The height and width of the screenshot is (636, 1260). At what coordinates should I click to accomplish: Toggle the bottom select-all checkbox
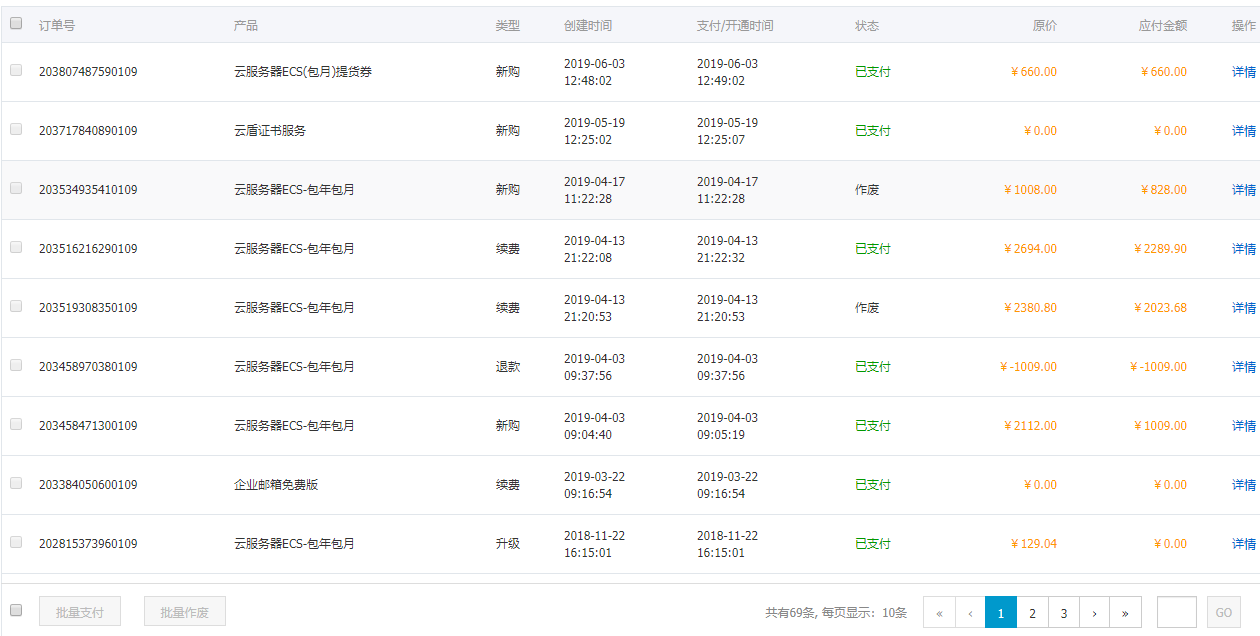pyautogui.click(x=16, y=610)
